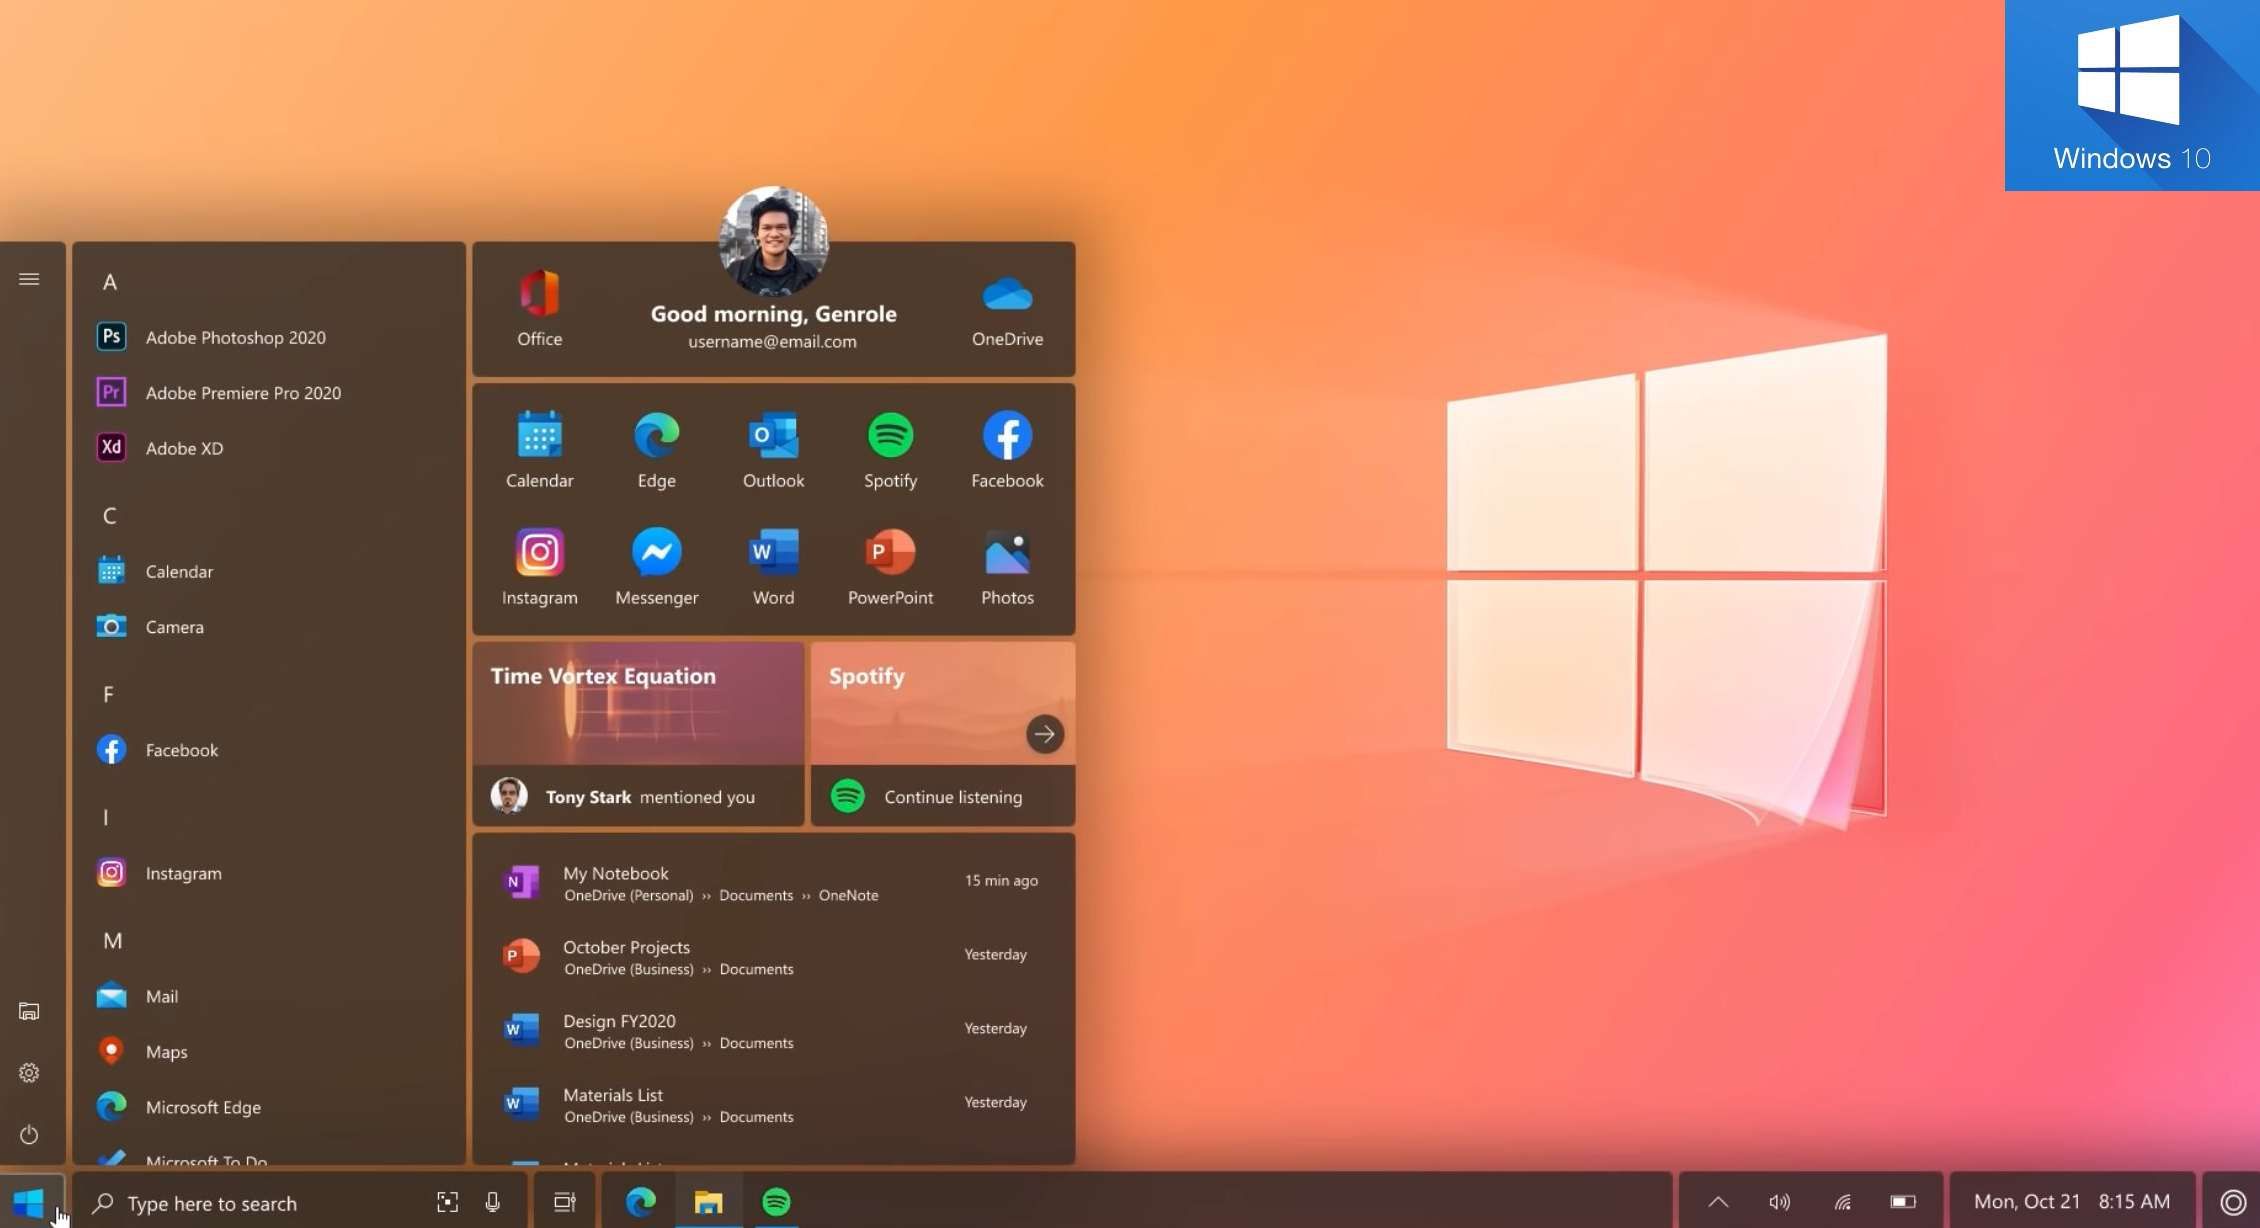Screen dimensions: 2260x1228
Task: Open the Office app tile
Action: coord(539,308)
